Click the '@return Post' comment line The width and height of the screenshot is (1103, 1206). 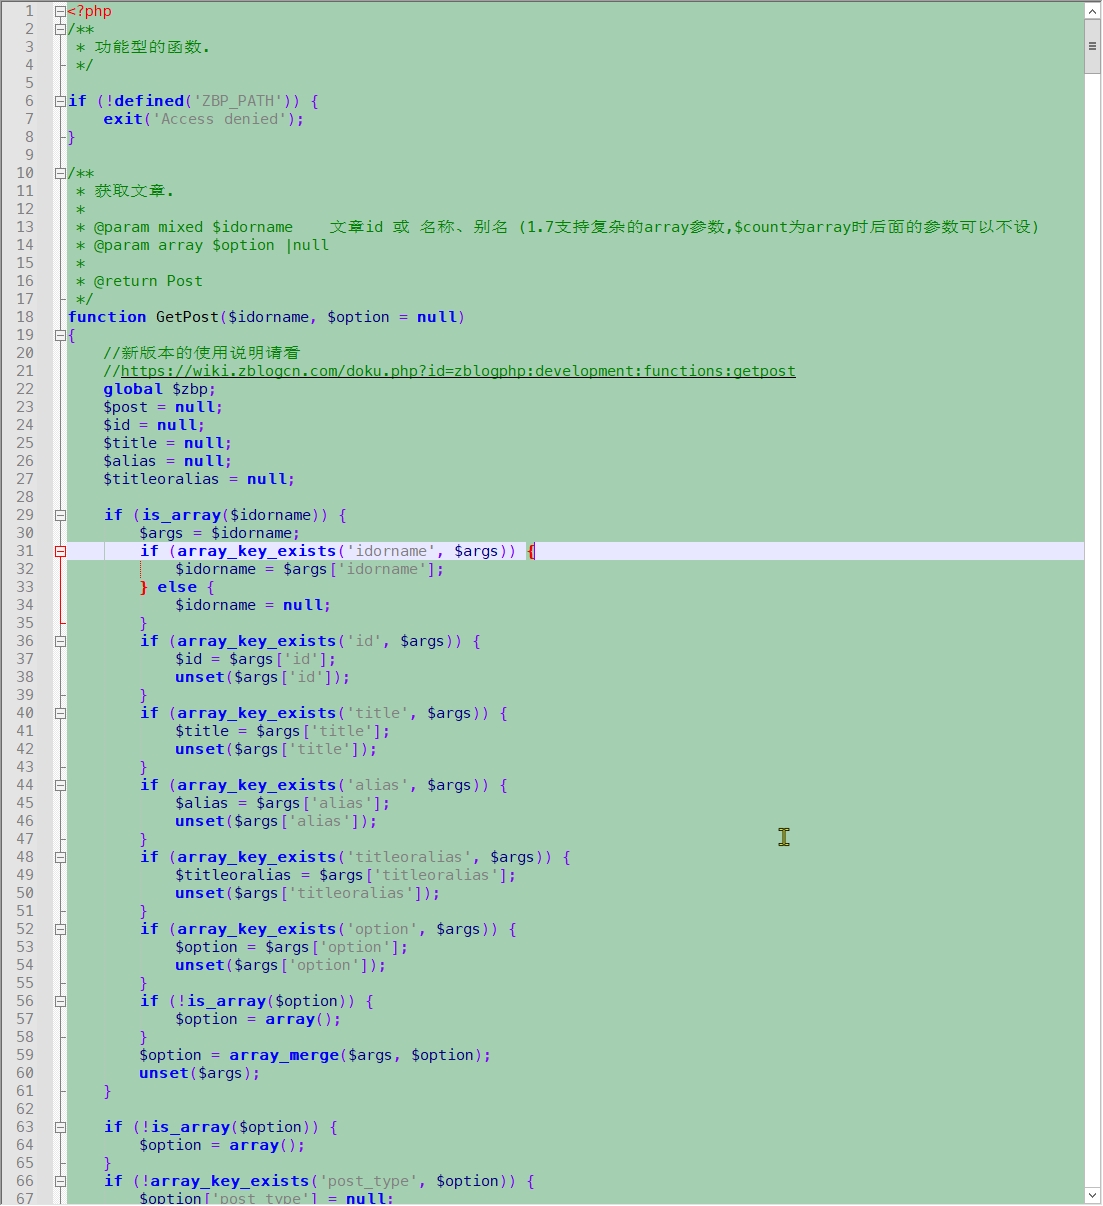pos(139,281)
